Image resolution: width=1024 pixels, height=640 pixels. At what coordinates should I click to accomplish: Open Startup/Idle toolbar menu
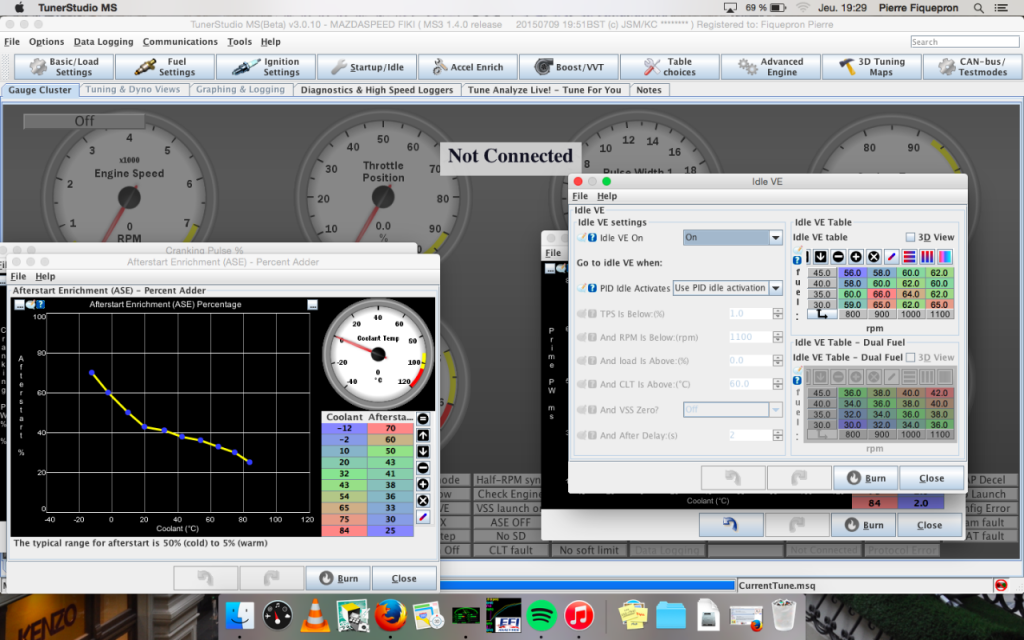(x=367, y=67)
